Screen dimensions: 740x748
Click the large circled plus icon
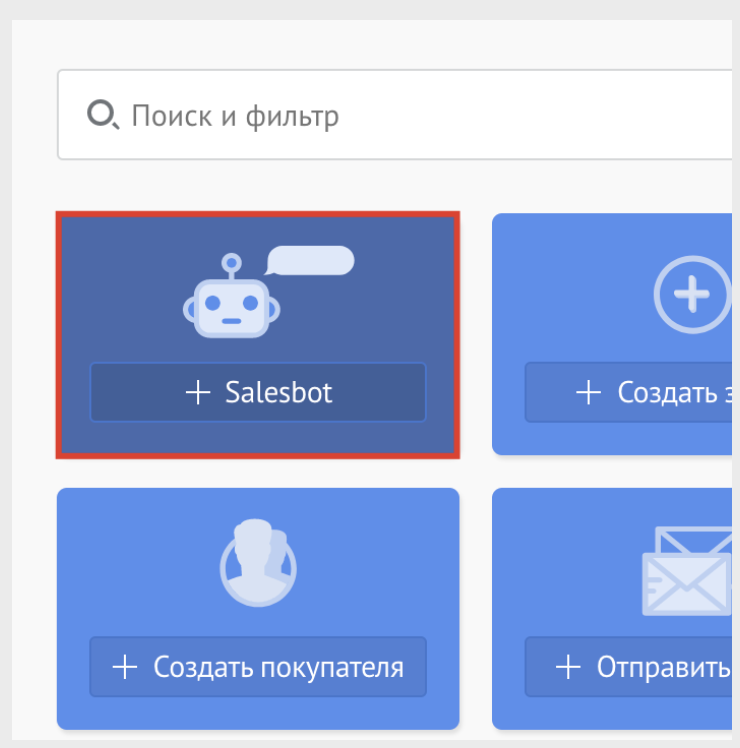tap(692, 294)
